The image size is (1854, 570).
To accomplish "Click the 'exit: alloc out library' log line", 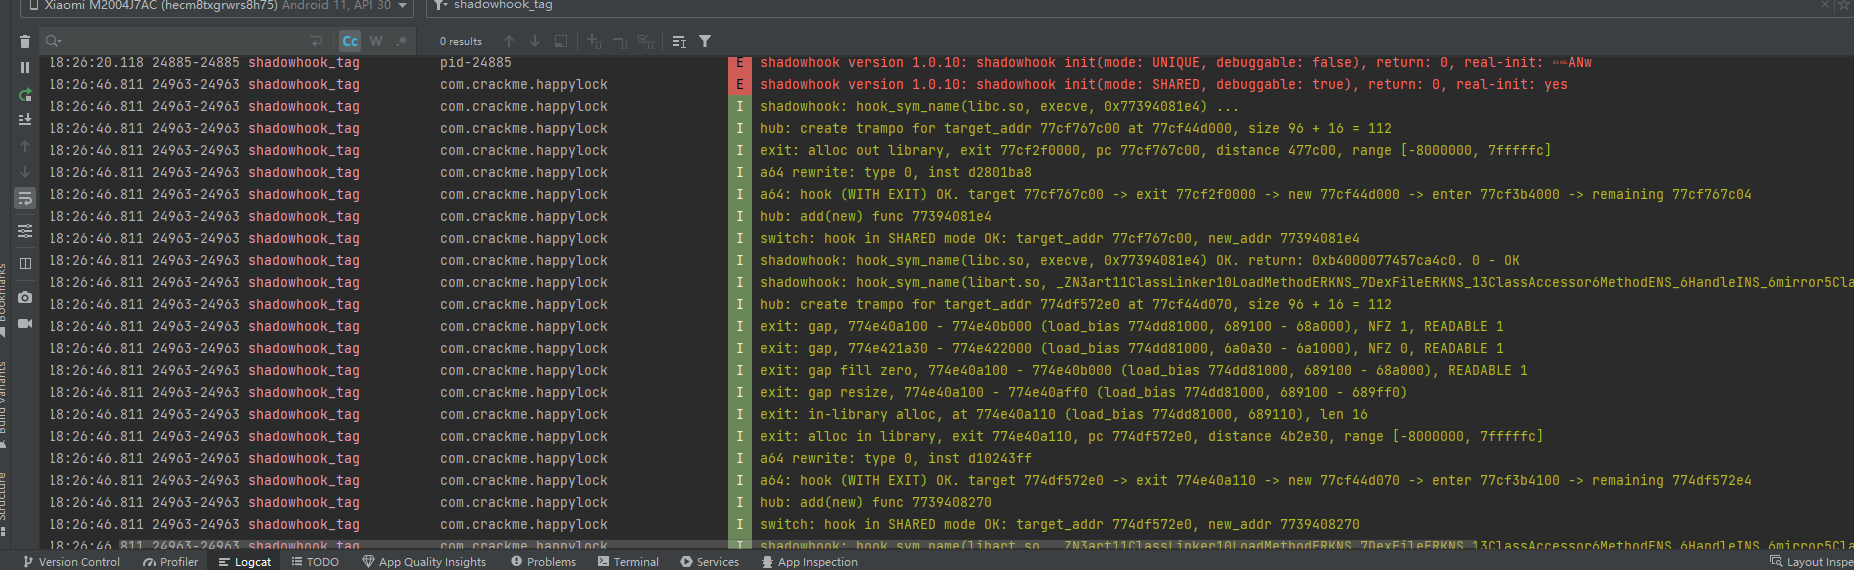I will 1156,150.
